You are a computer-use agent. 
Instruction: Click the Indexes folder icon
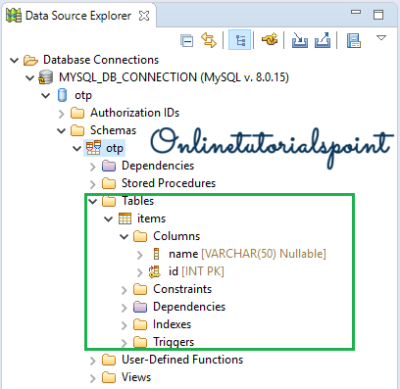click(x=140, y=324)
